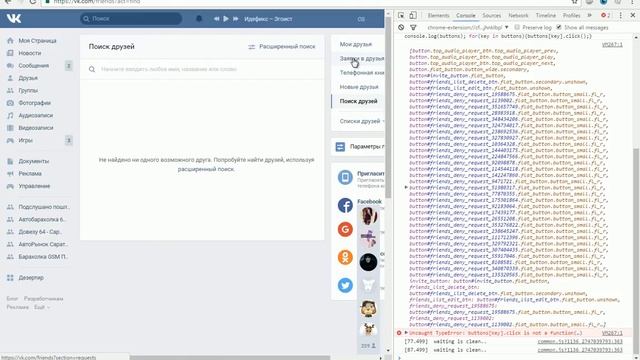
Task: Toggle the console filter funnel icon
Action: point(413,27)
